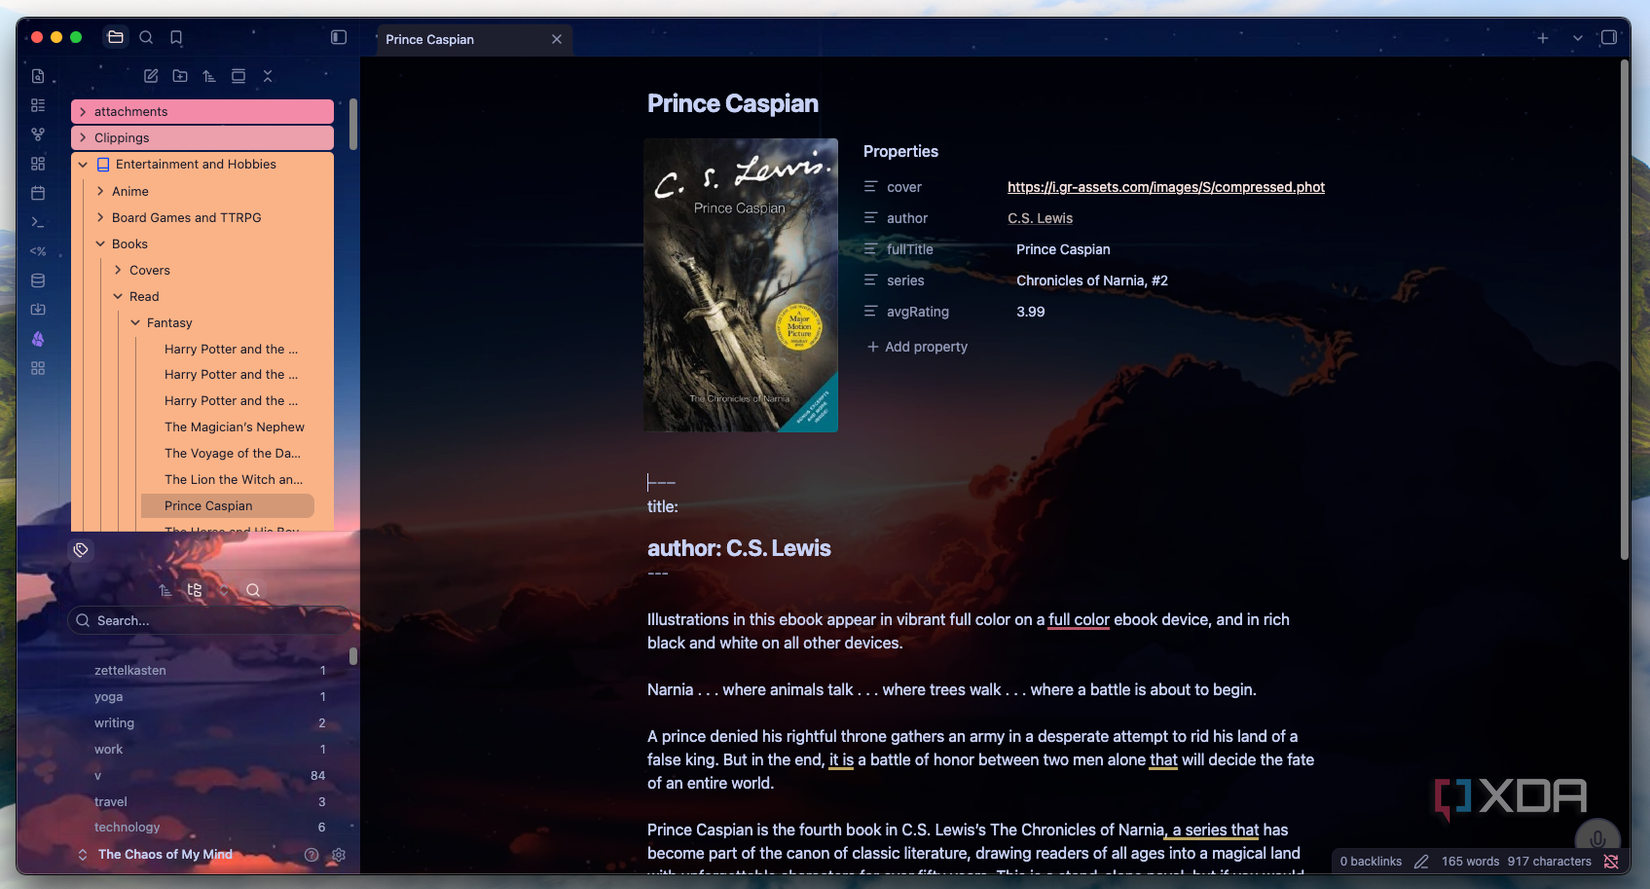Viewport: 1650px width, 889px height.
Task: Toggle editing mode pencil in status bar
Action: (1421, 861)
